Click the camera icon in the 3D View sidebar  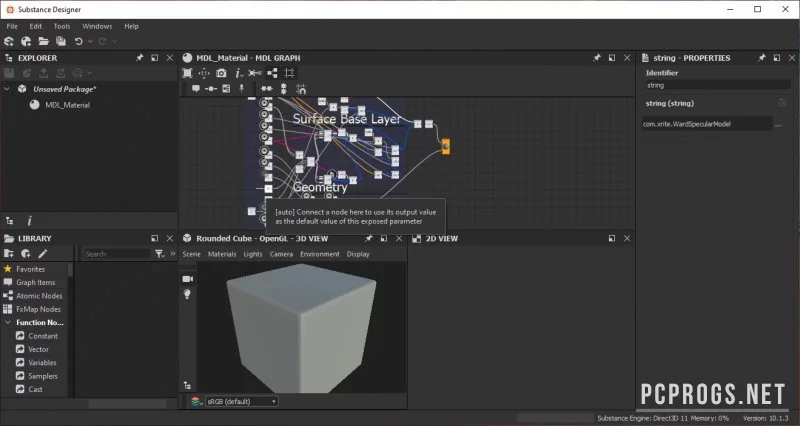point(188,279)
